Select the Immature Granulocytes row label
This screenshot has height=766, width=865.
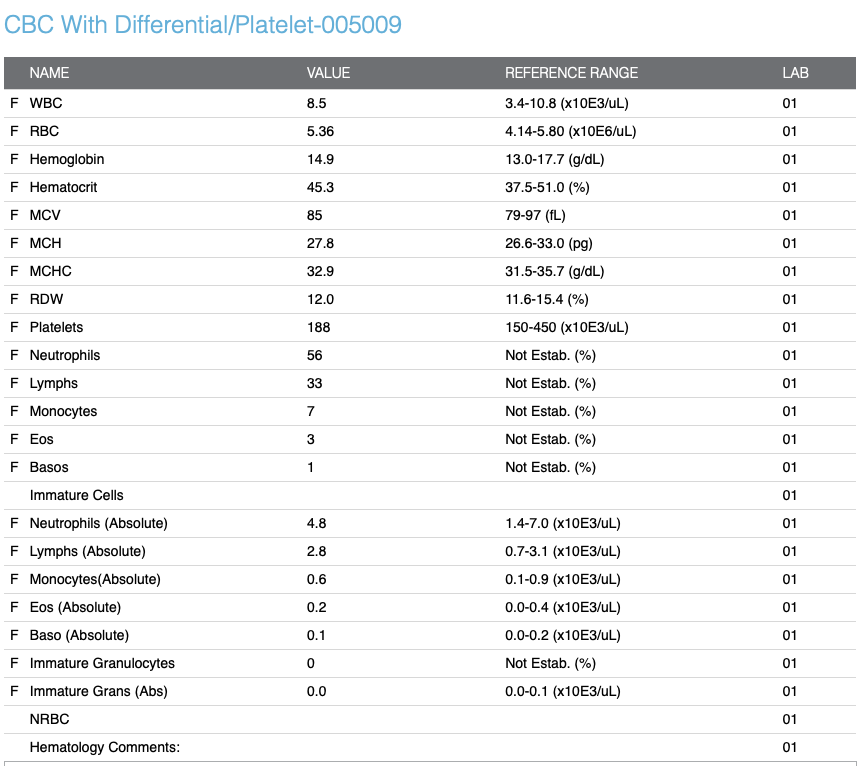tap(102, 663)
